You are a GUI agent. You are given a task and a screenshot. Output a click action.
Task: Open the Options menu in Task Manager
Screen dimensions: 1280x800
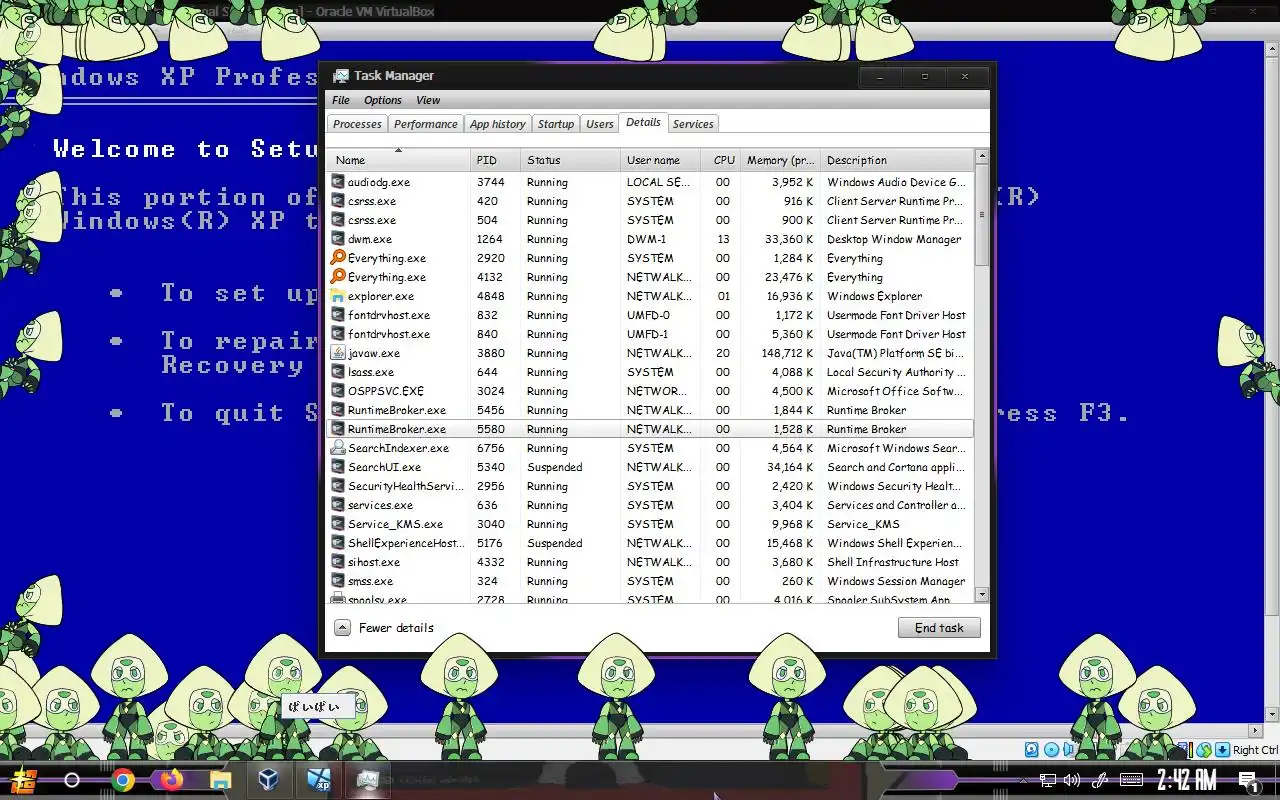(383, 100)
